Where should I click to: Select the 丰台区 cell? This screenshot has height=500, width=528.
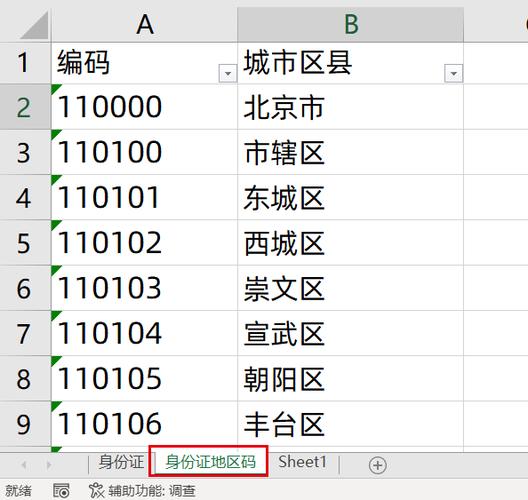point(350,424)
